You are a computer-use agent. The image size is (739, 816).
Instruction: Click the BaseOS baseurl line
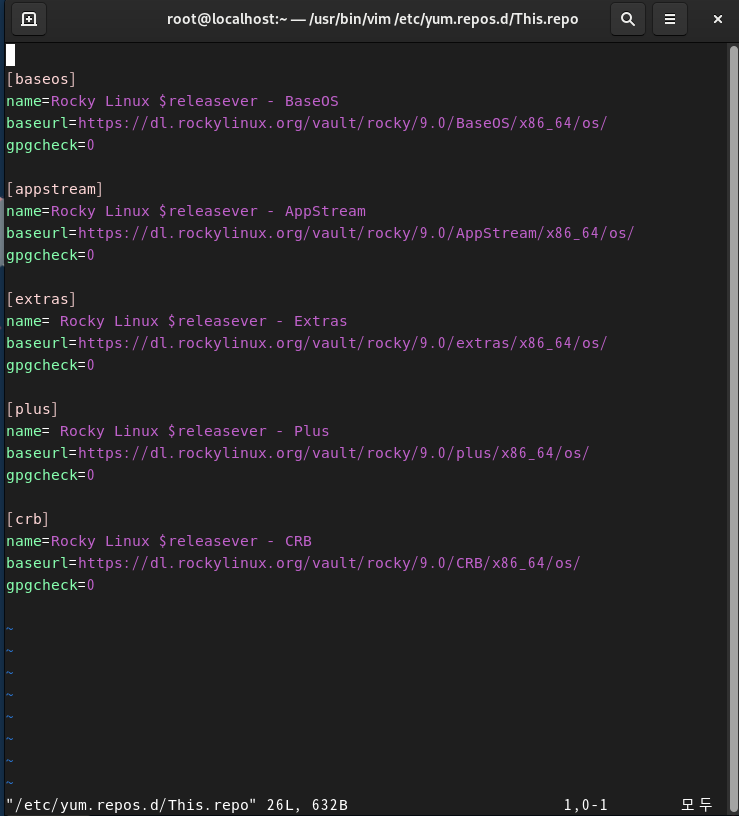(307, 123)
